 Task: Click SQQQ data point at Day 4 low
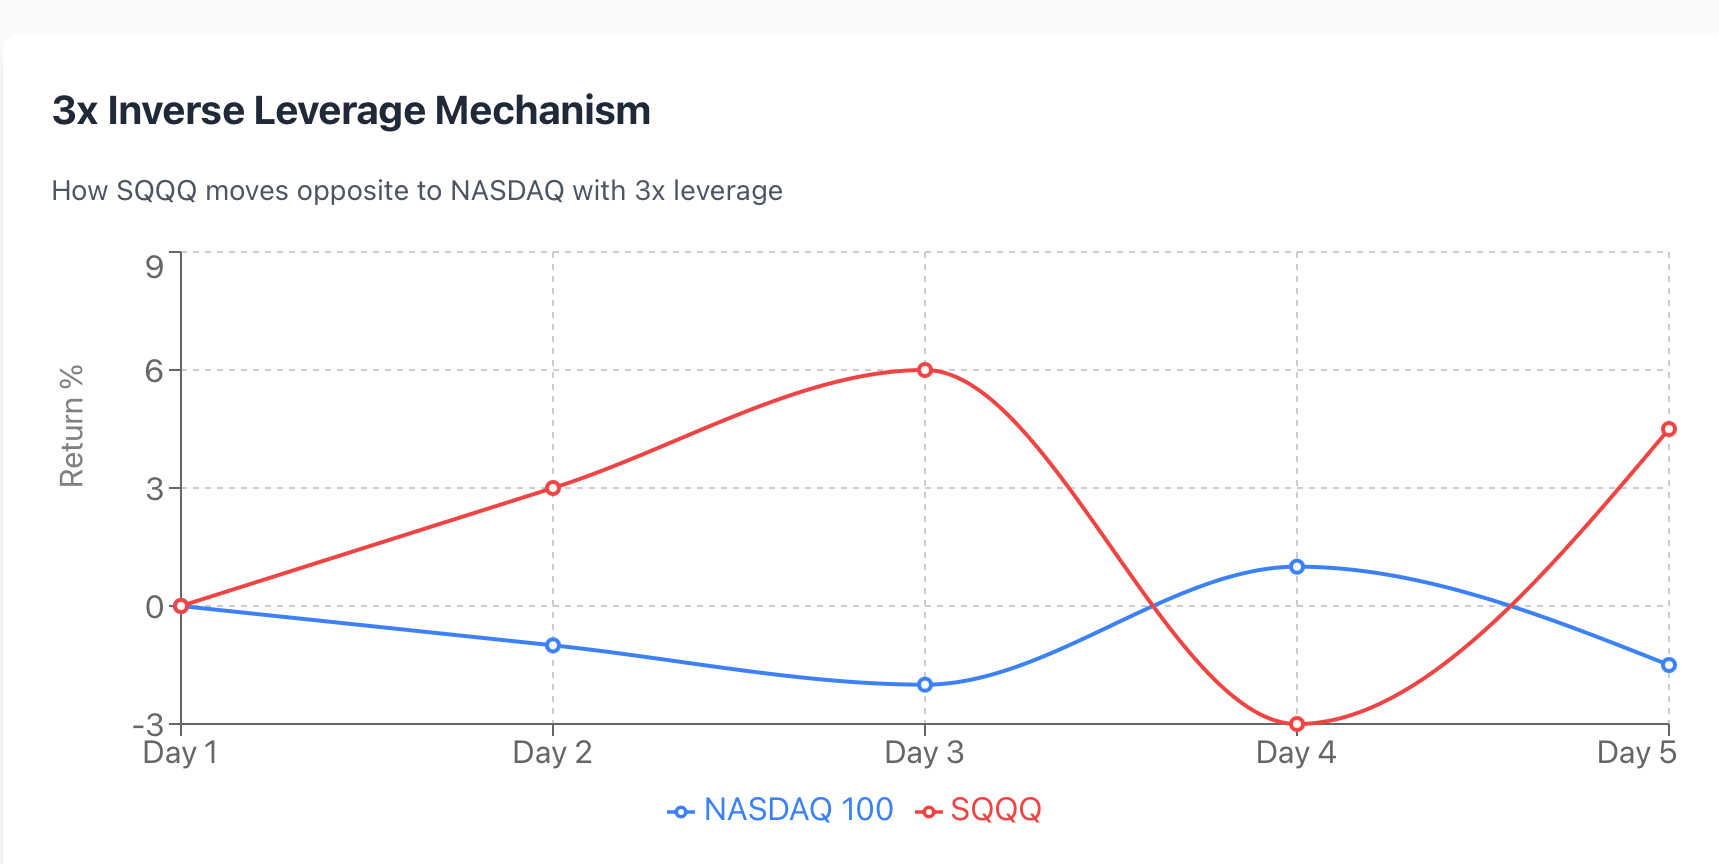pos(1297,724)
